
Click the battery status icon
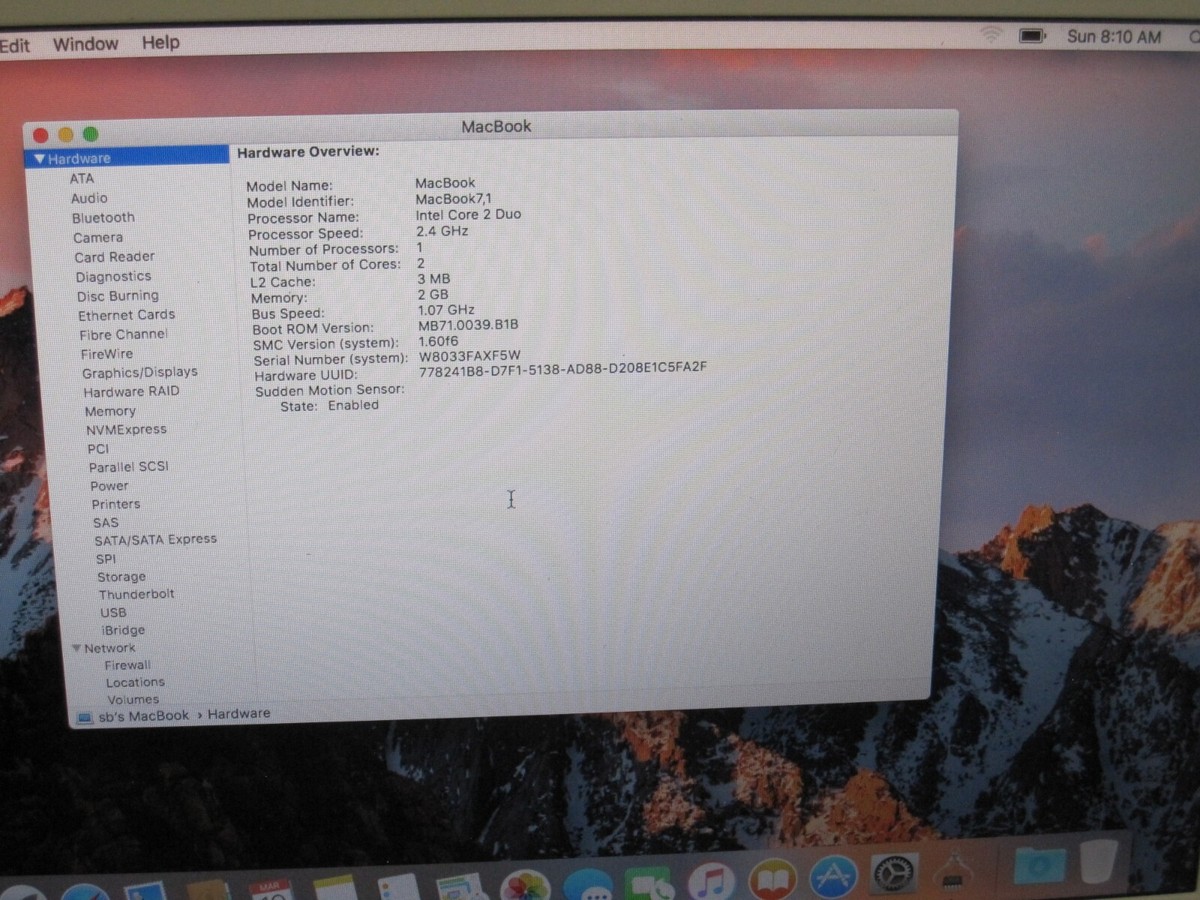click(x=1031, y=33)
